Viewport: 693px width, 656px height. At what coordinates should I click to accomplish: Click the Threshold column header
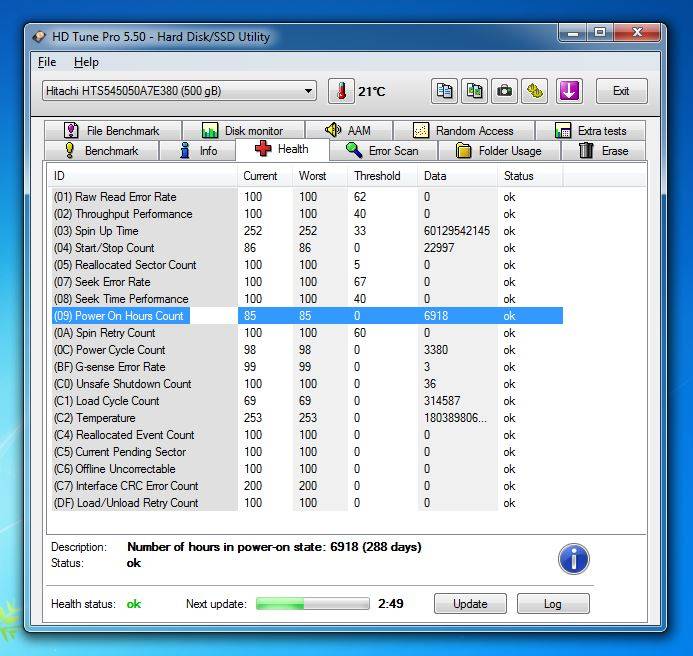[x=383, y=176]
